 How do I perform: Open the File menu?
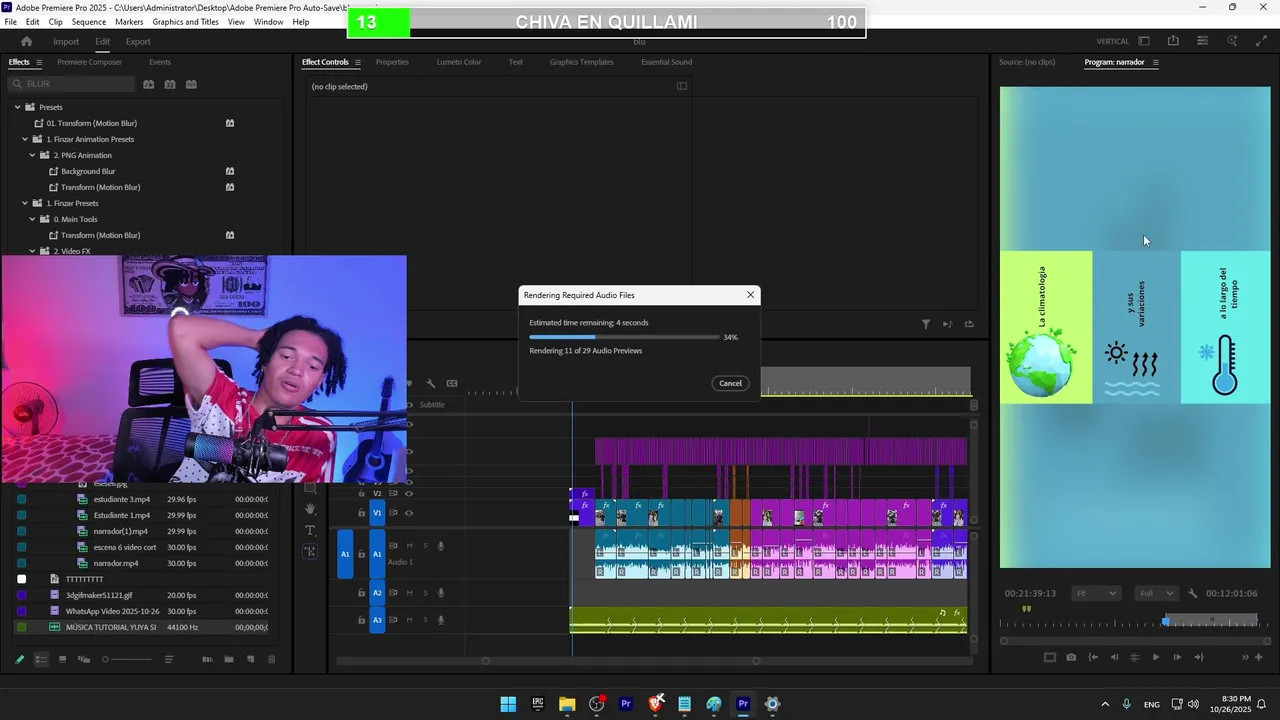10,22
